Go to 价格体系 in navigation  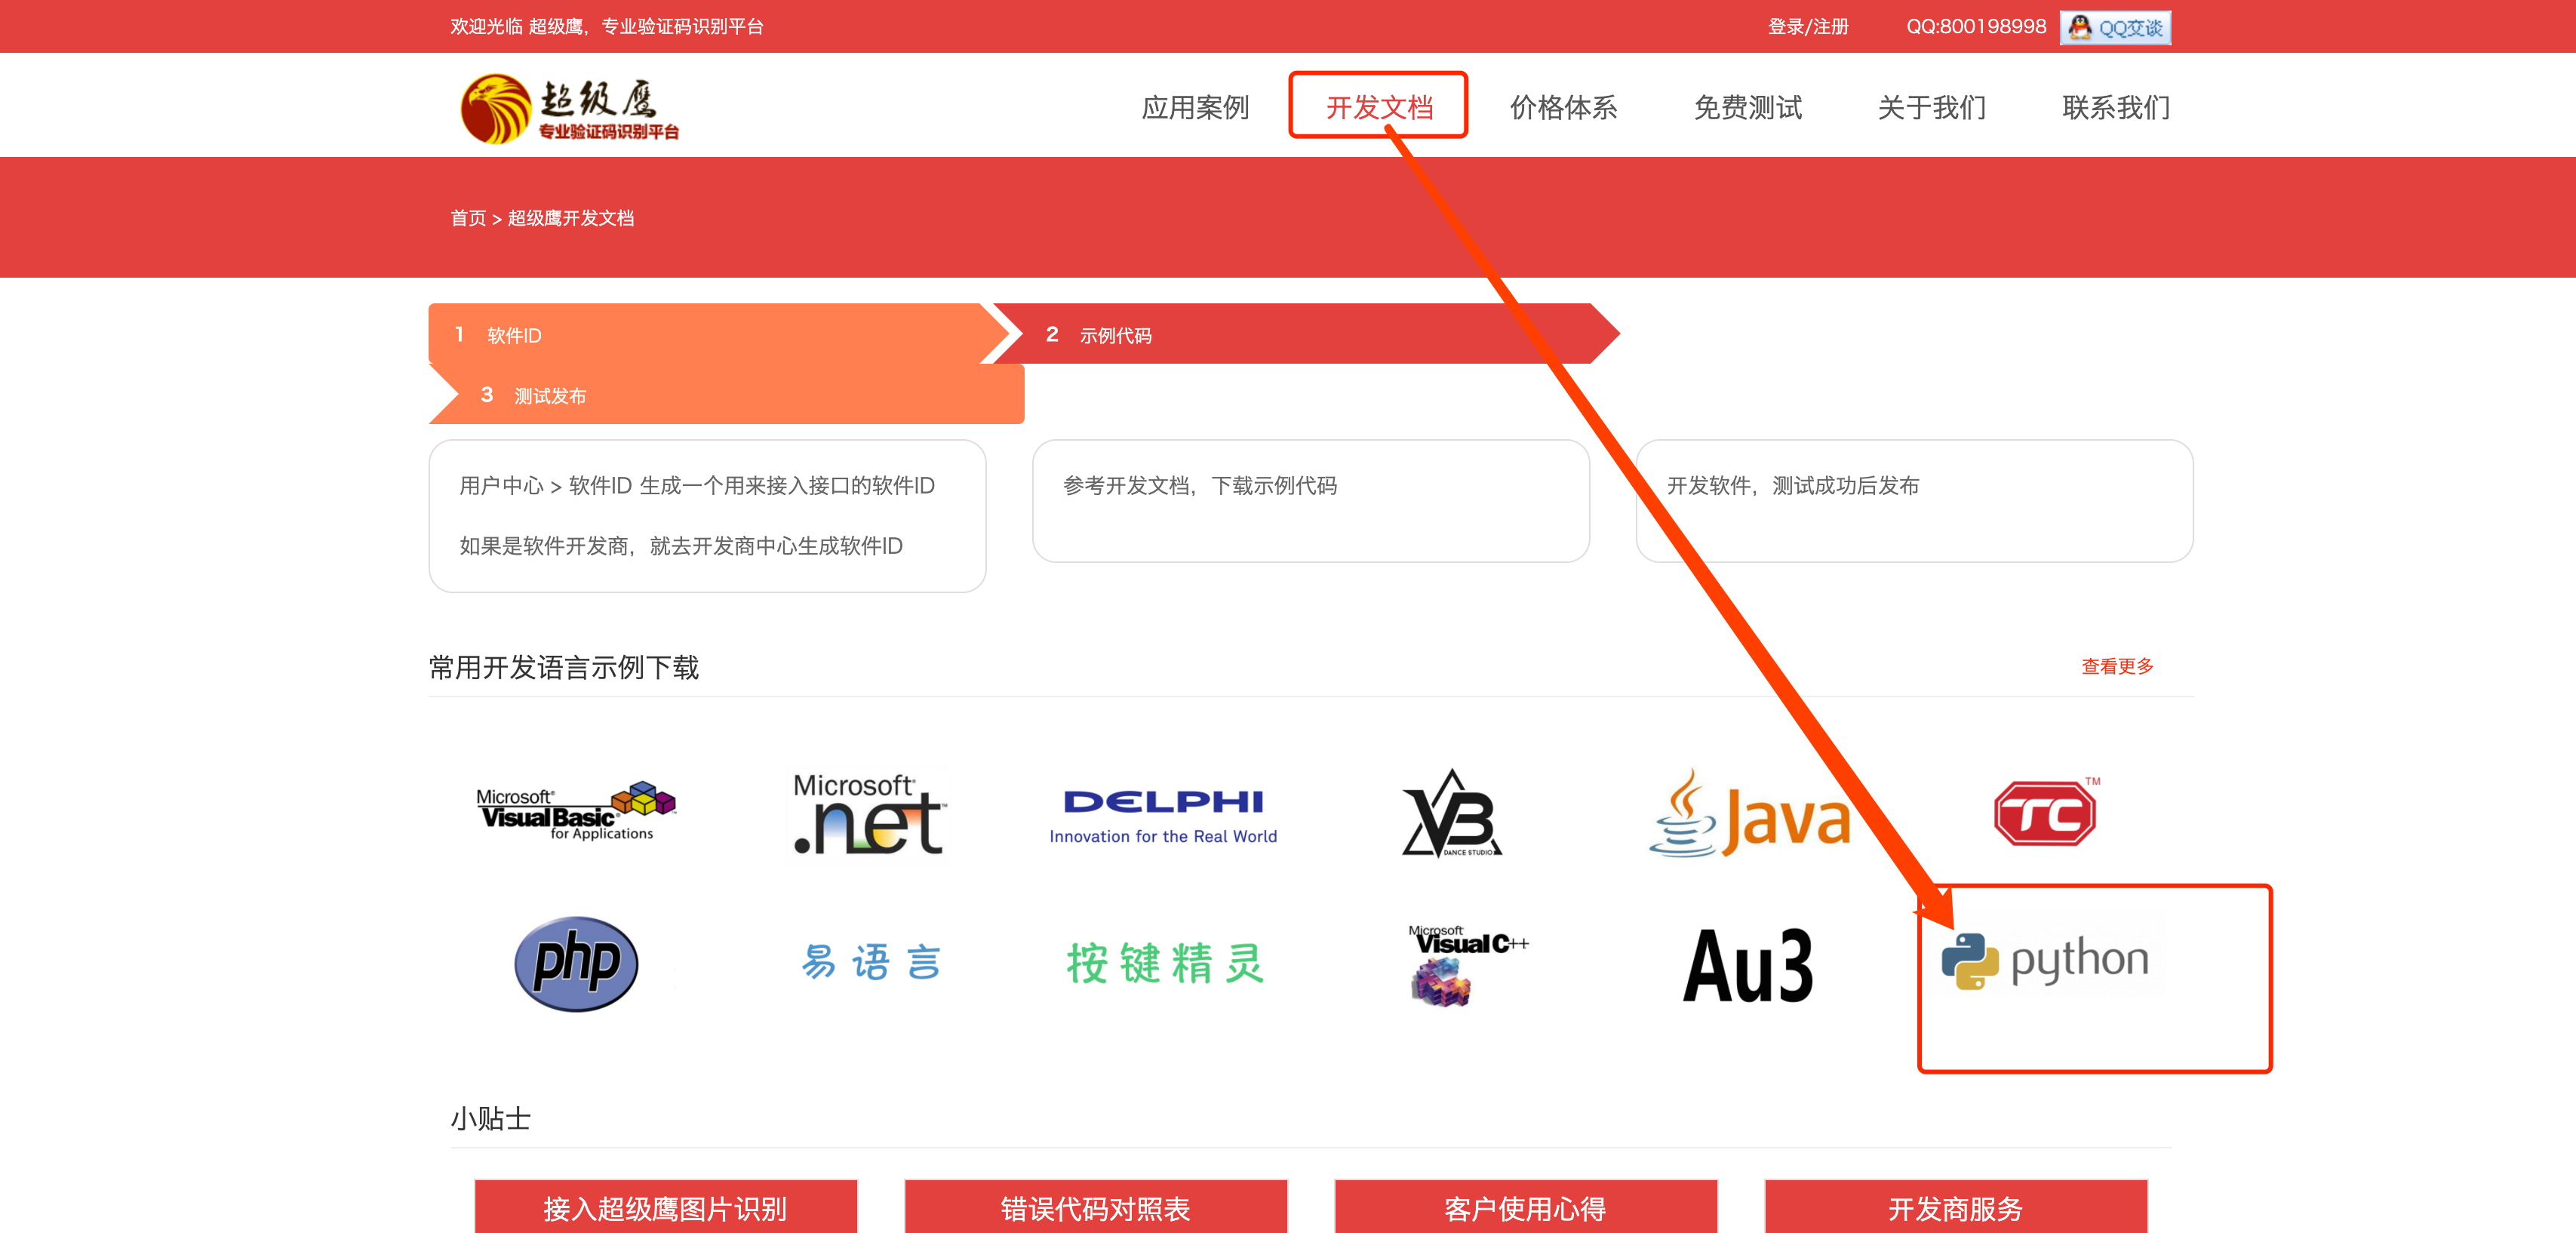point(1563,107)
